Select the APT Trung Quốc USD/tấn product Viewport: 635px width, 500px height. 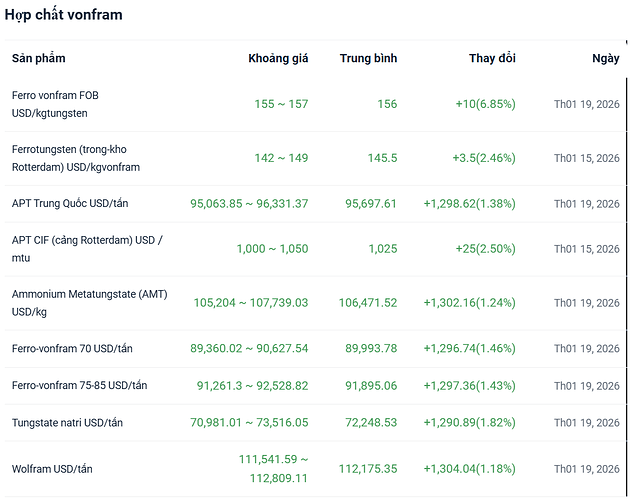70,203
